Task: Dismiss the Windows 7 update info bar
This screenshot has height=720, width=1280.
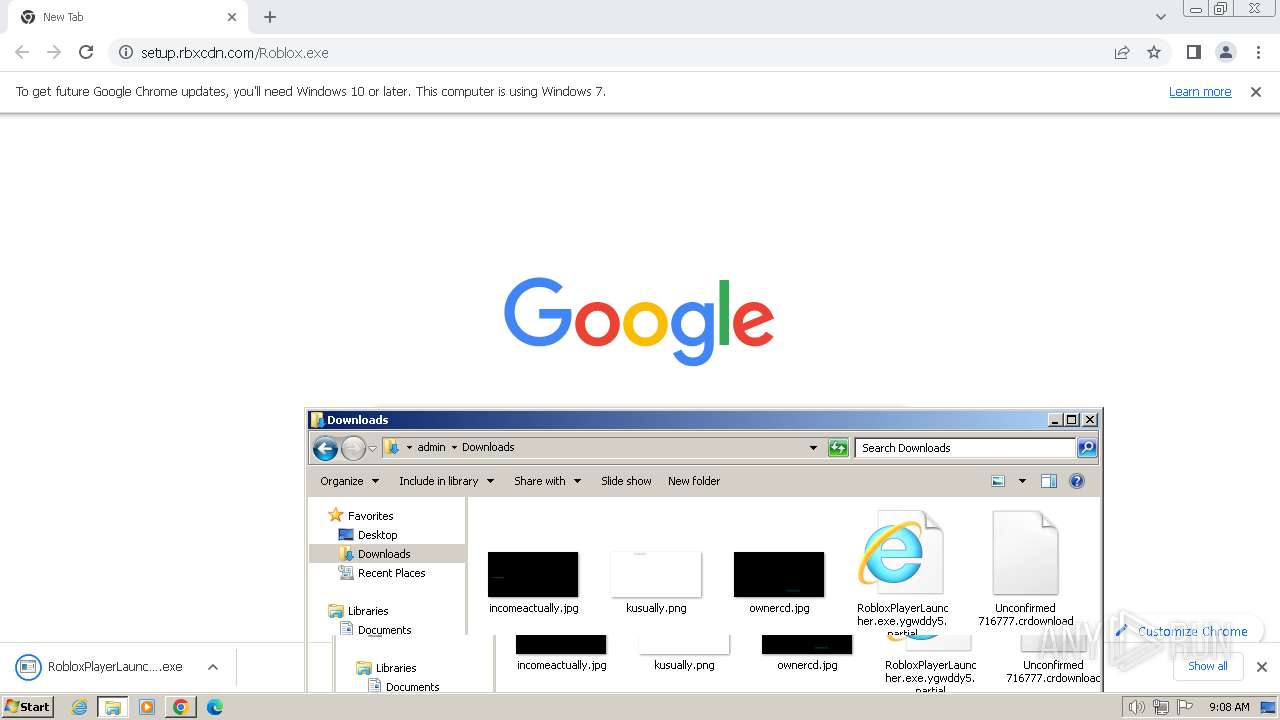Action: (x=1256, y=91)
